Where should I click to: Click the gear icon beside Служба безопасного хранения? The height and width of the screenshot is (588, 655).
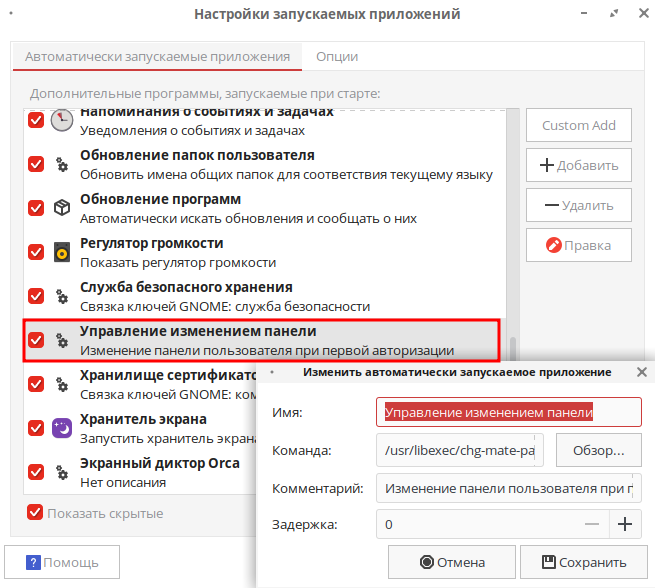[x=63, y=296]
